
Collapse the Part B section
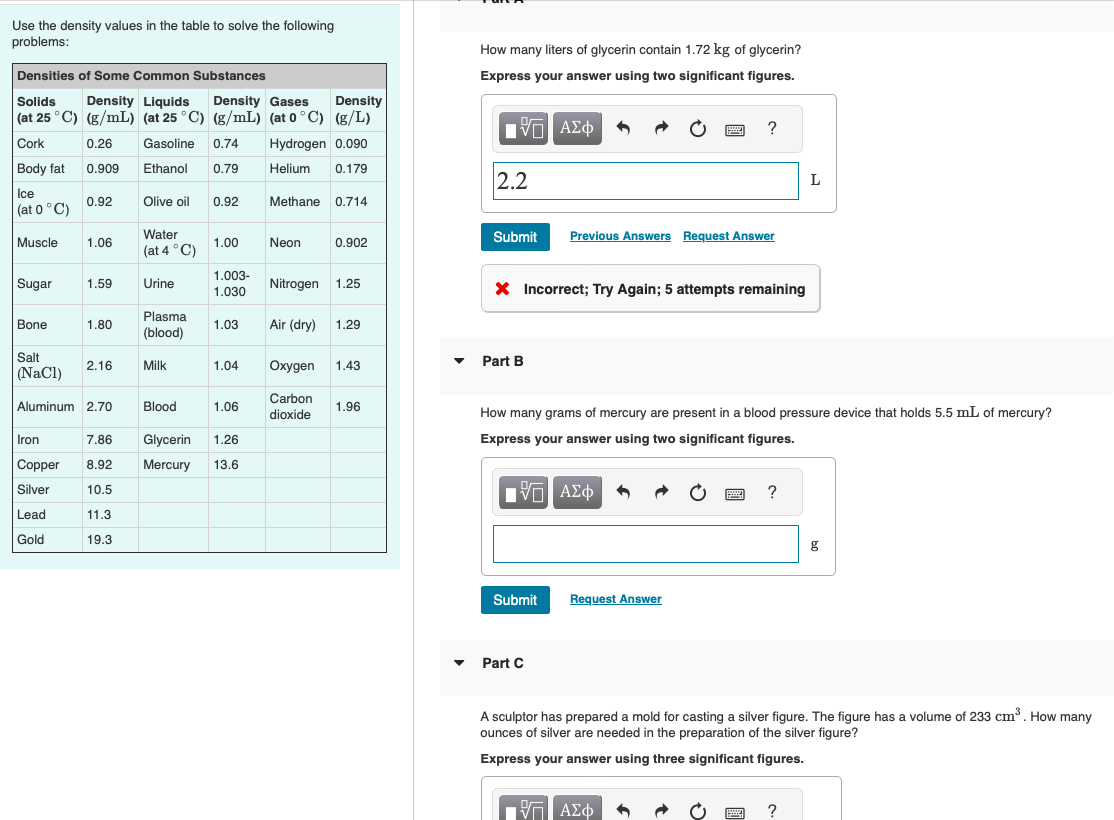coord(459,361)
